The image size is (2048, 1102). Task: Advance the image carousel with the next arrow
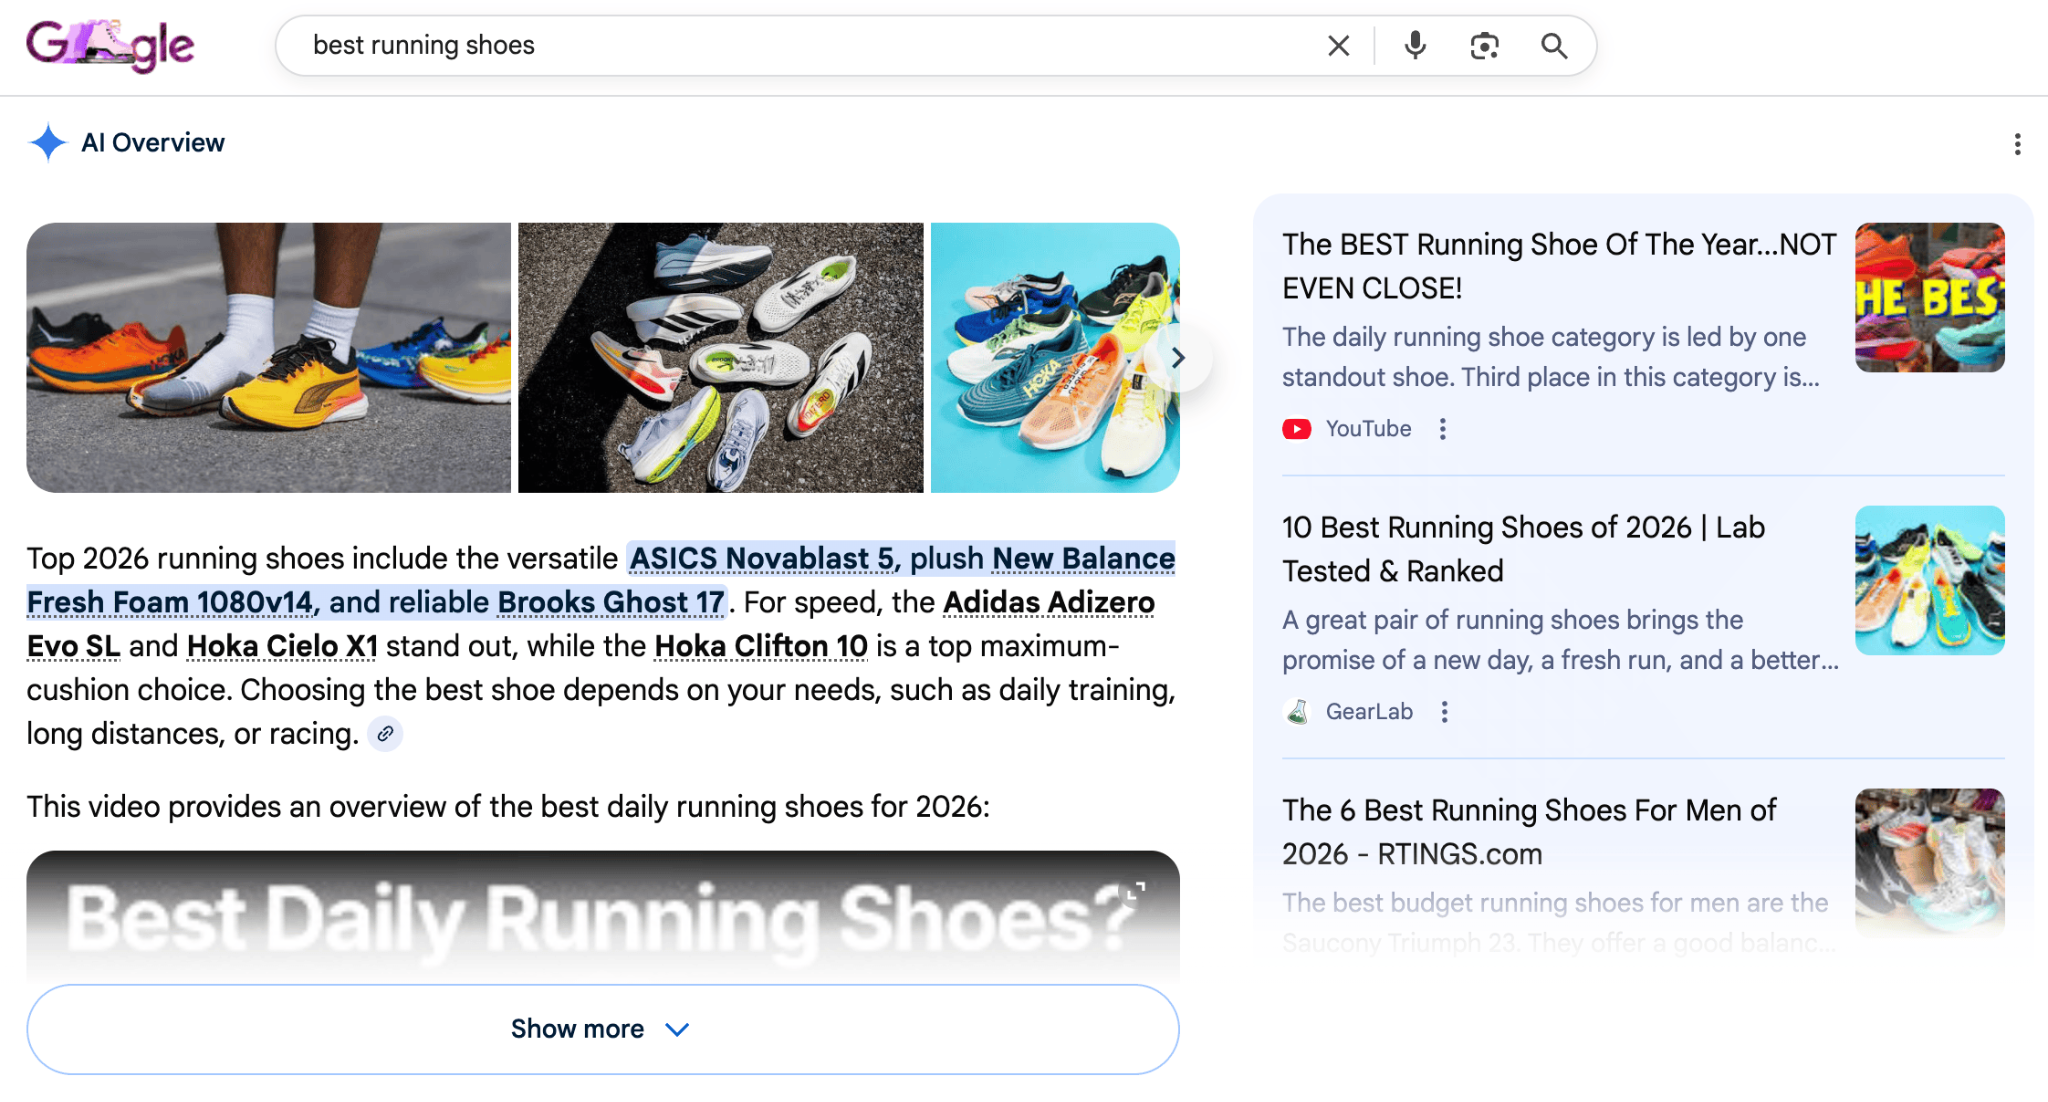(x=1177, y=358)
